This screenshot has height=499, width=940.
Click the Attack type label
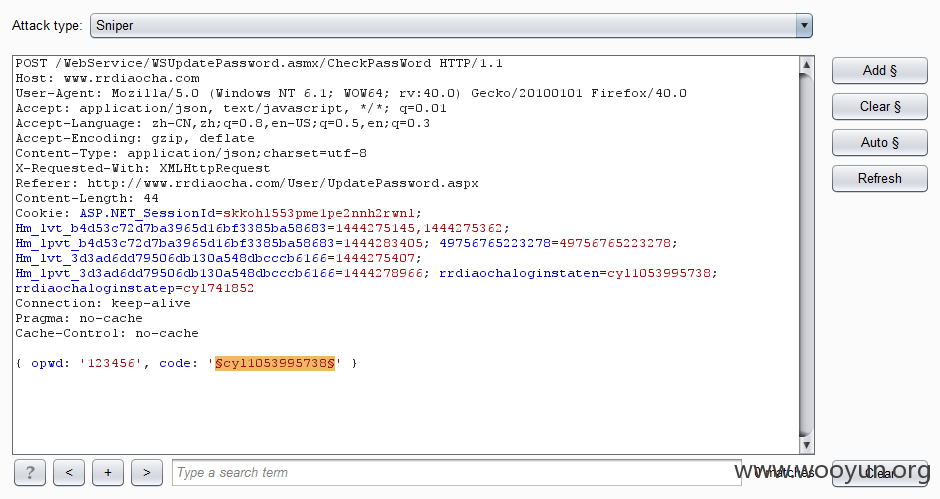tap(47, 26)
